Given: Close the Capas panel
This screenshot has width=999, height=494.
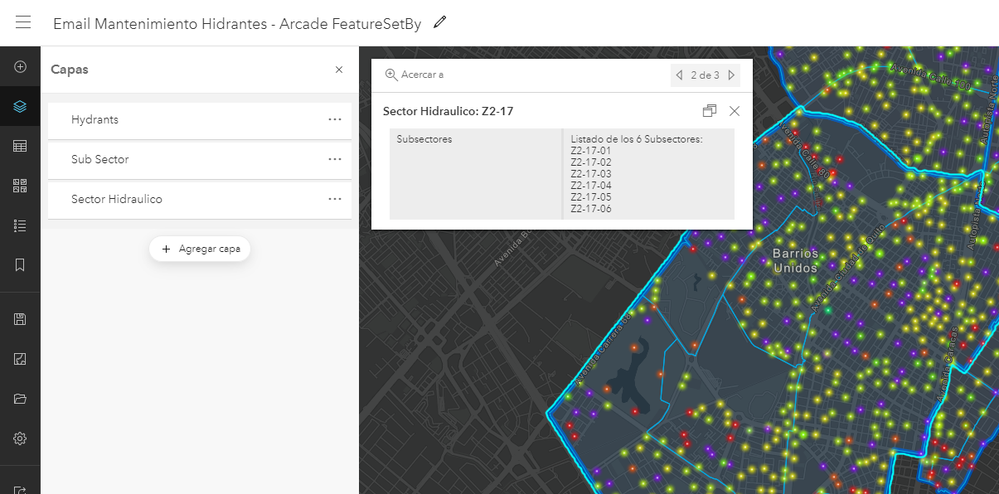Looking at the screenshot, I should [x=339, y=69].
